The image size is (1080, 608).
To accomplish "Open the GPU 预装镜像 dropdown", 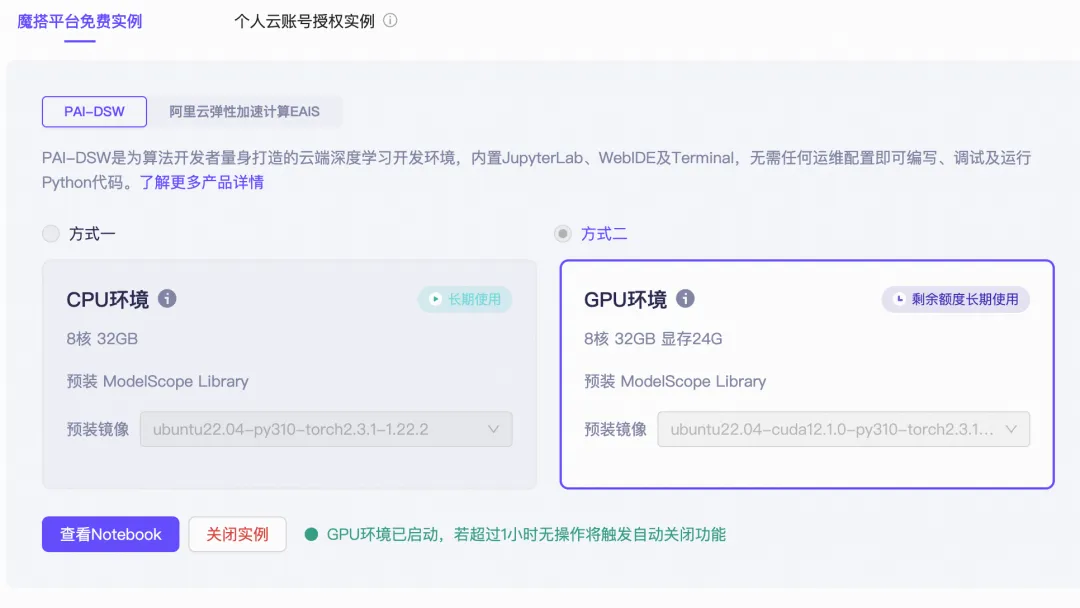I will click(843, 429).
